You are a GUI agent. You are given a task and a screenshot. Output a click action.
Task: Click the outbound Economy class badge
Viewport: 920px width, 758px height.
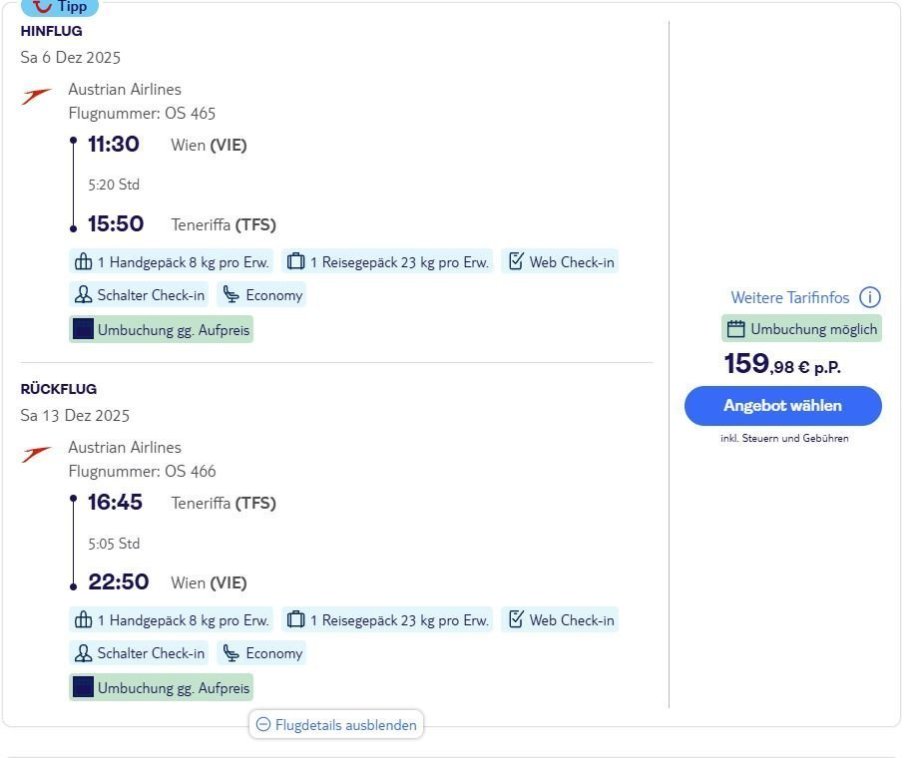tap(262, 295)
